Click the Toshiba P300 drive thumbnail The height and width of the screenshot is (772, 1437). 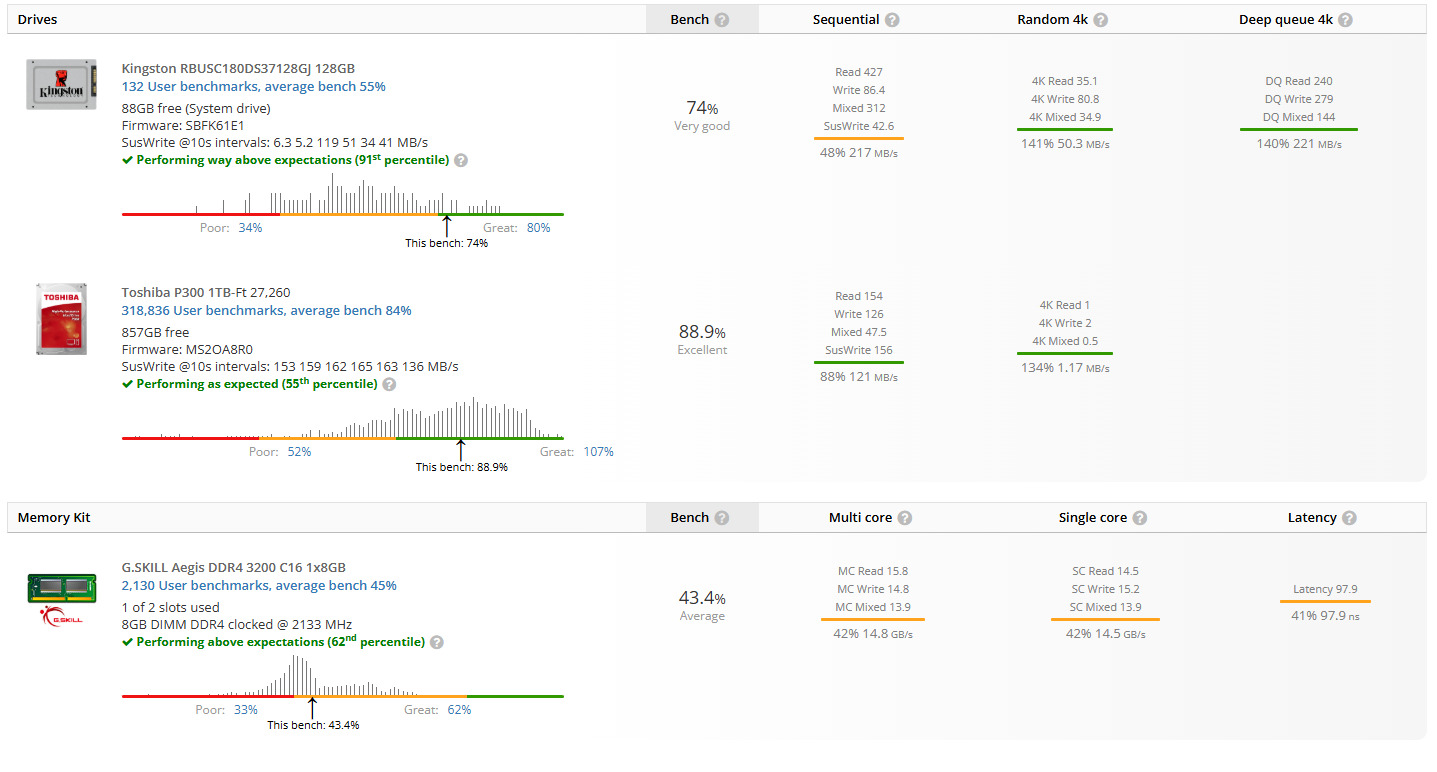click(61, 319)
